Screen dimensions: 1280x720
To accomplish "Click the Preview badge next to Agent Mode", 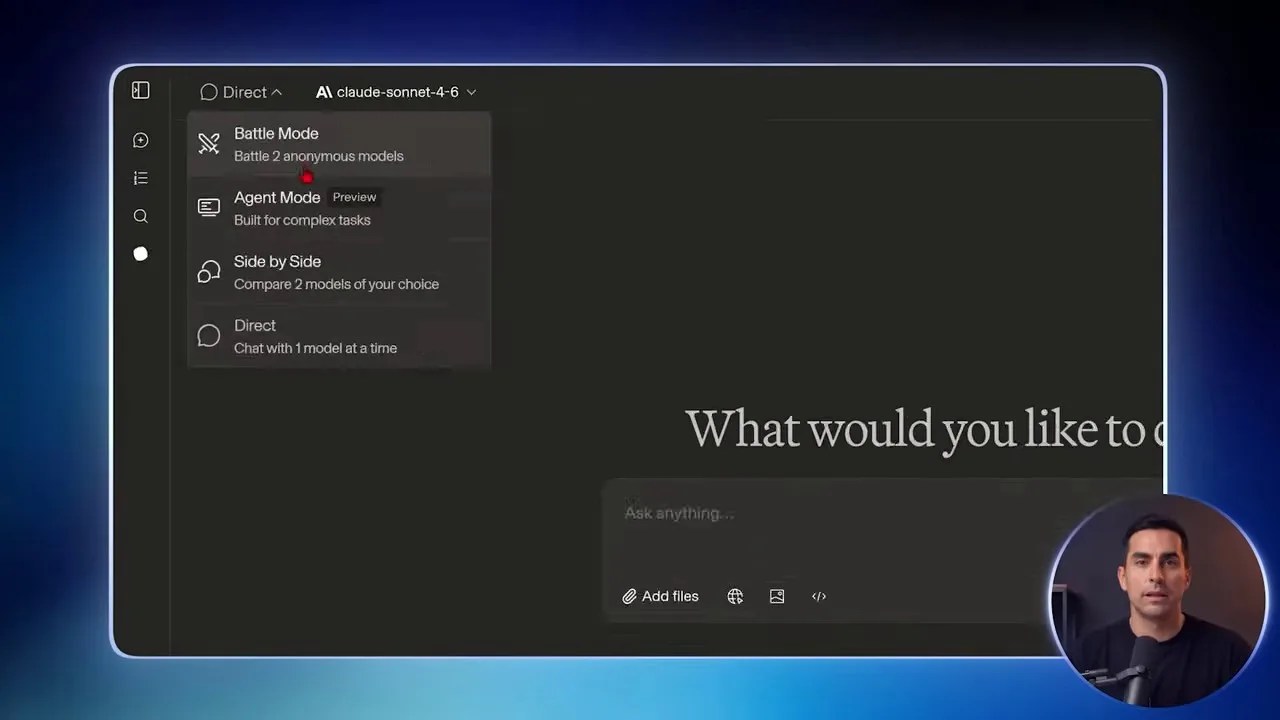I will (354, 197).
